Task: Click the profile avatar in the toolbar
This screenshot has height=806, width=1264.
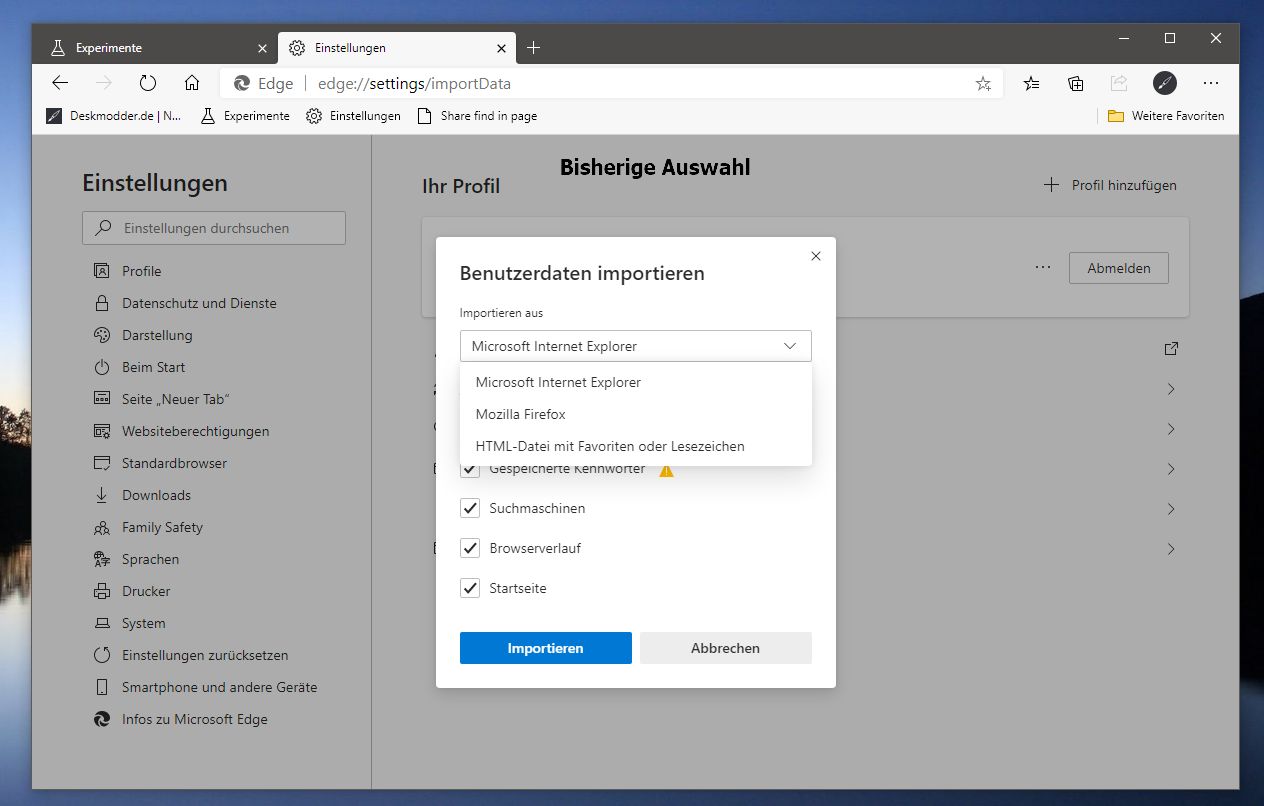Action: [x=1164, y=83]
